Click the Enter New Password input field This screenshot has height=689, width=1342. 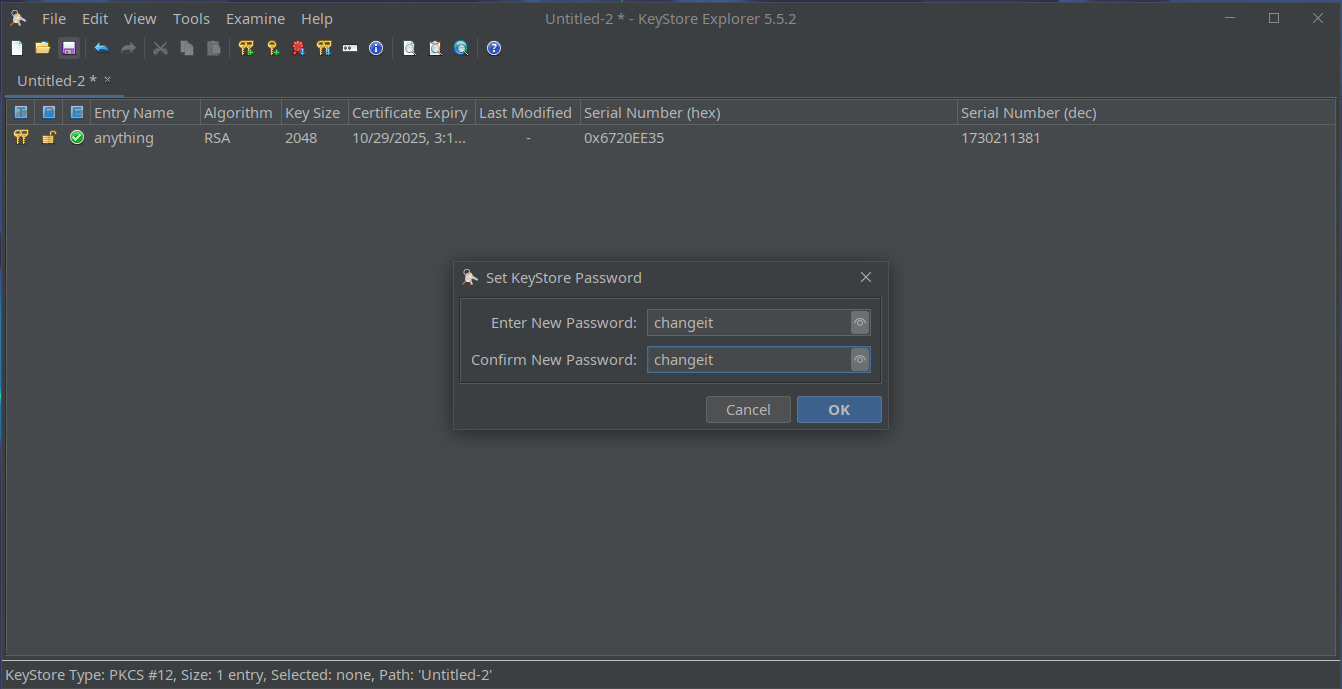[748, 322]
